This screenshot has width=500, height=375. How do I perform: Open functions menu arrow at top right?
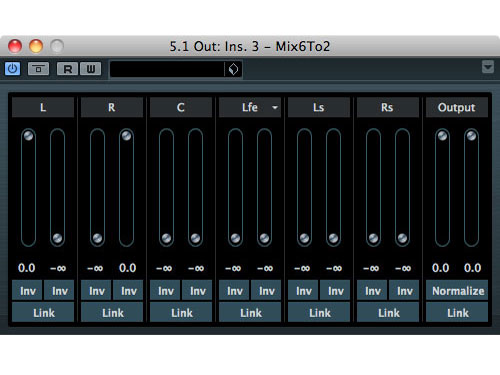coord(488,67)
